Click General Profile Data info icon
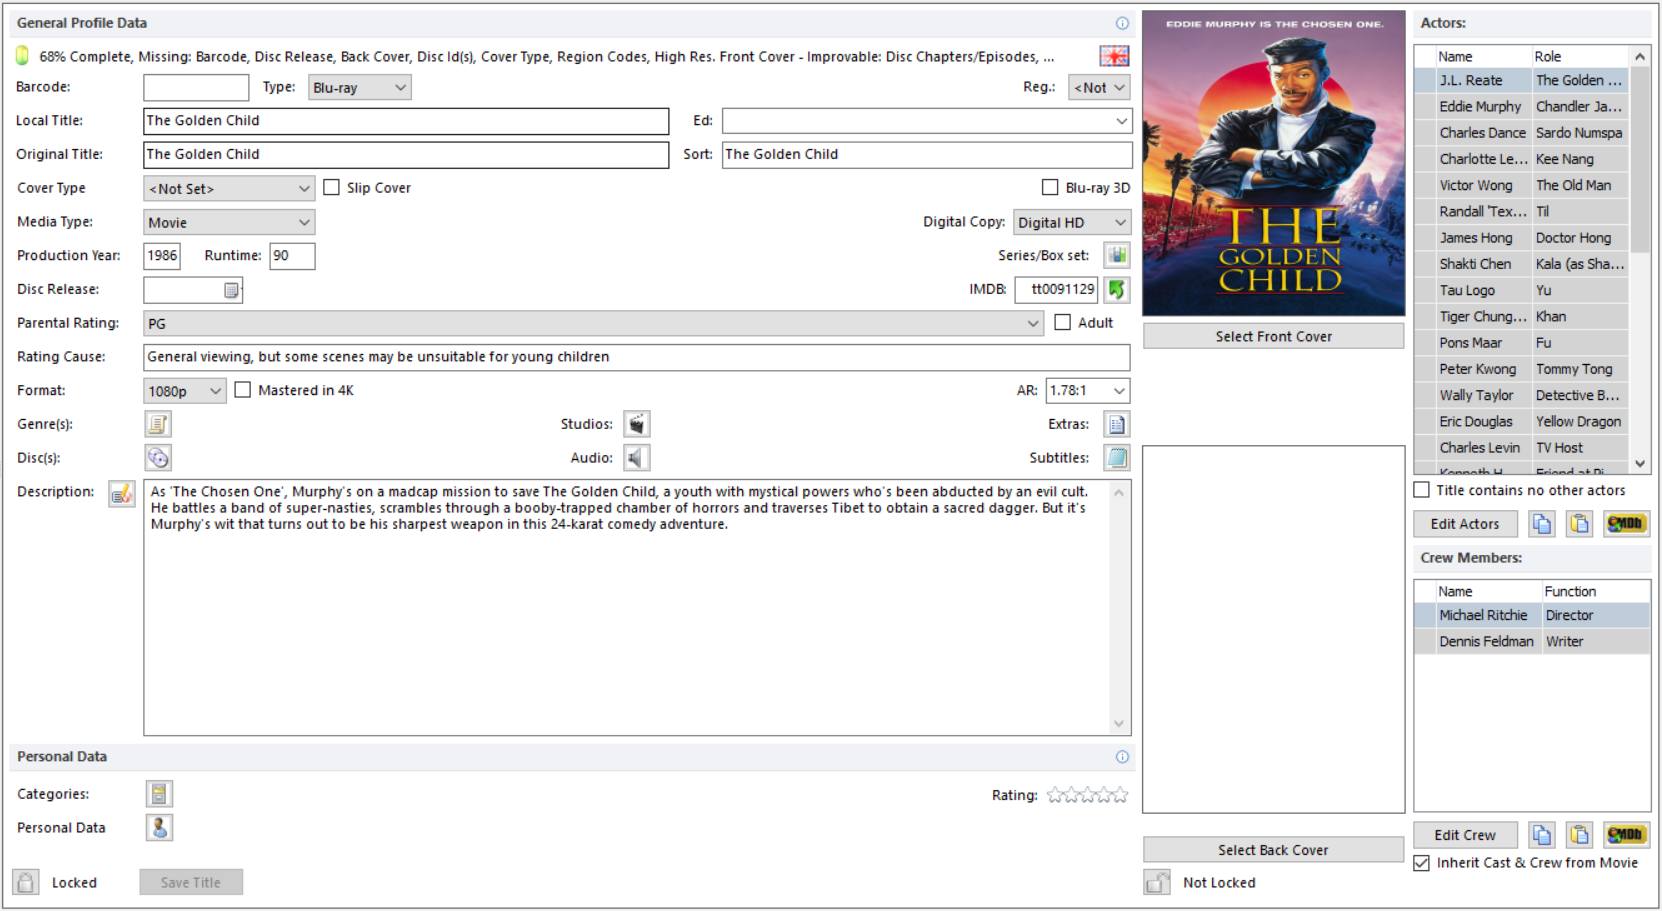The height and width of the screenshot is (911, 1662). click(x=1122, y=23)
